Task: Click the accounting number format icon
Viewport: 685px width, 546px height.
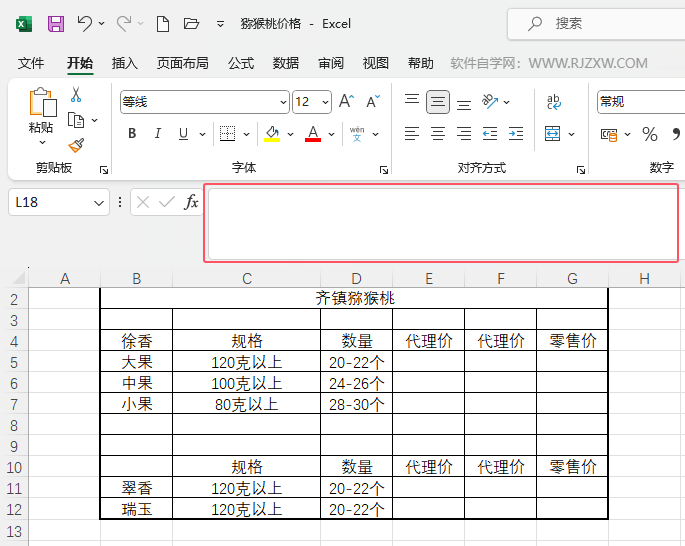Action: (609, 135)
